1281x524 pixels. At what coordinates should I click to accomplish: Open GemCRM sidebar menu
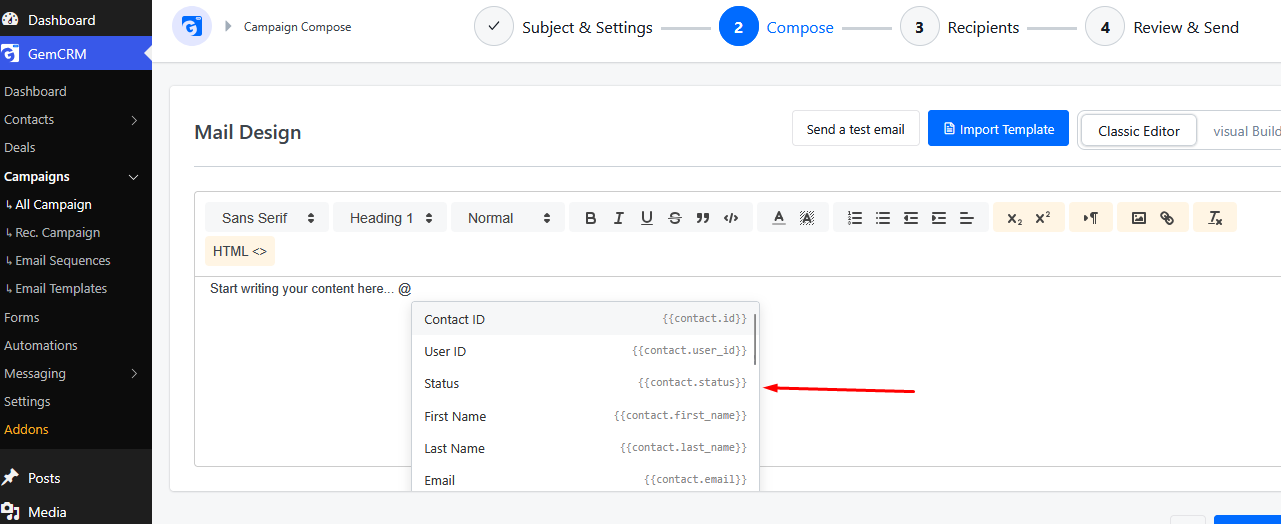76,54
